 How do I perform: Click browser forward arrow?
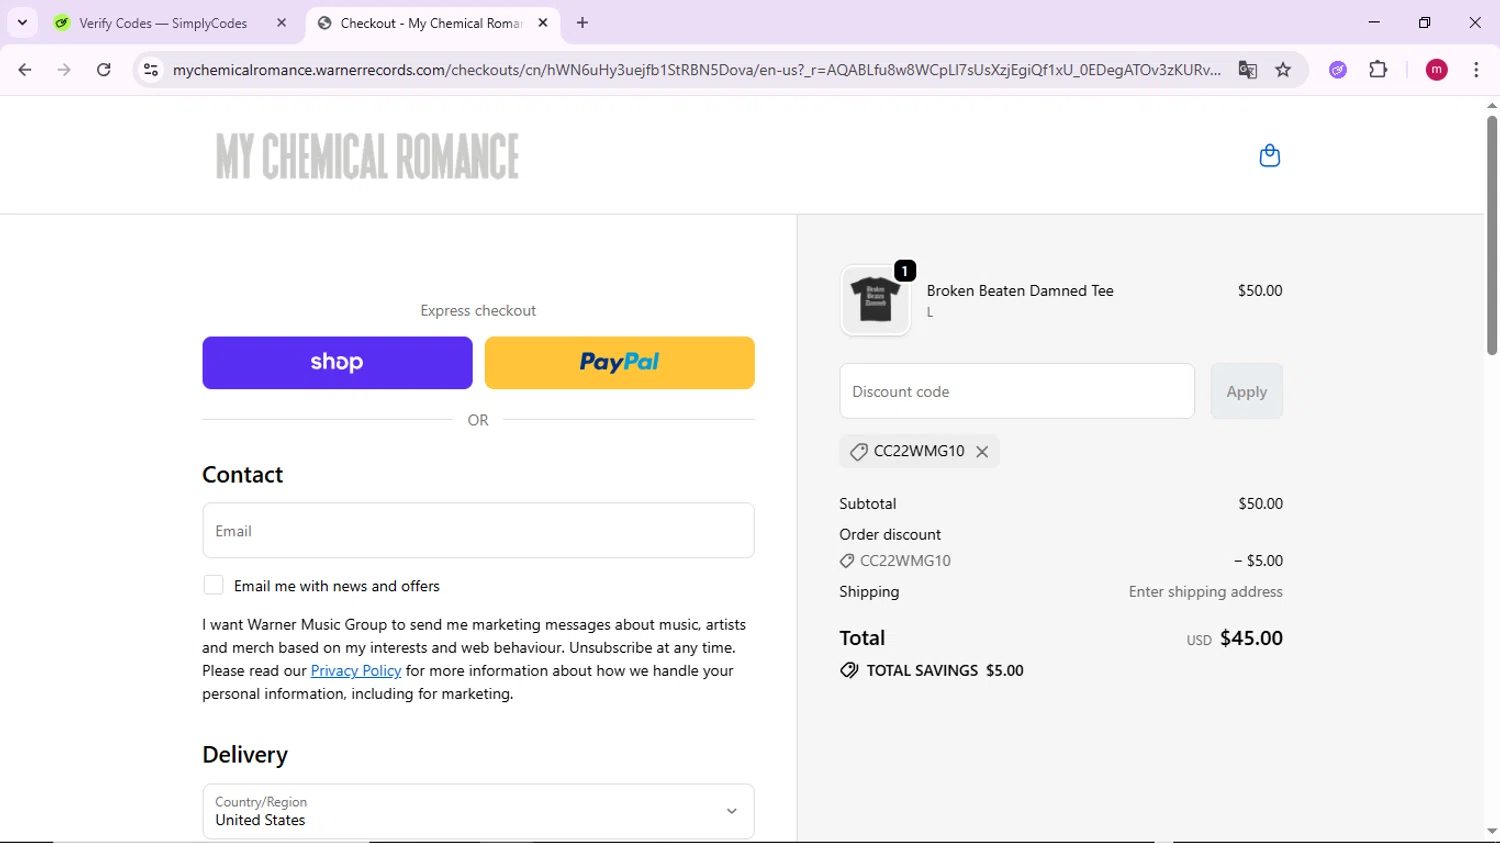[64, 70]
